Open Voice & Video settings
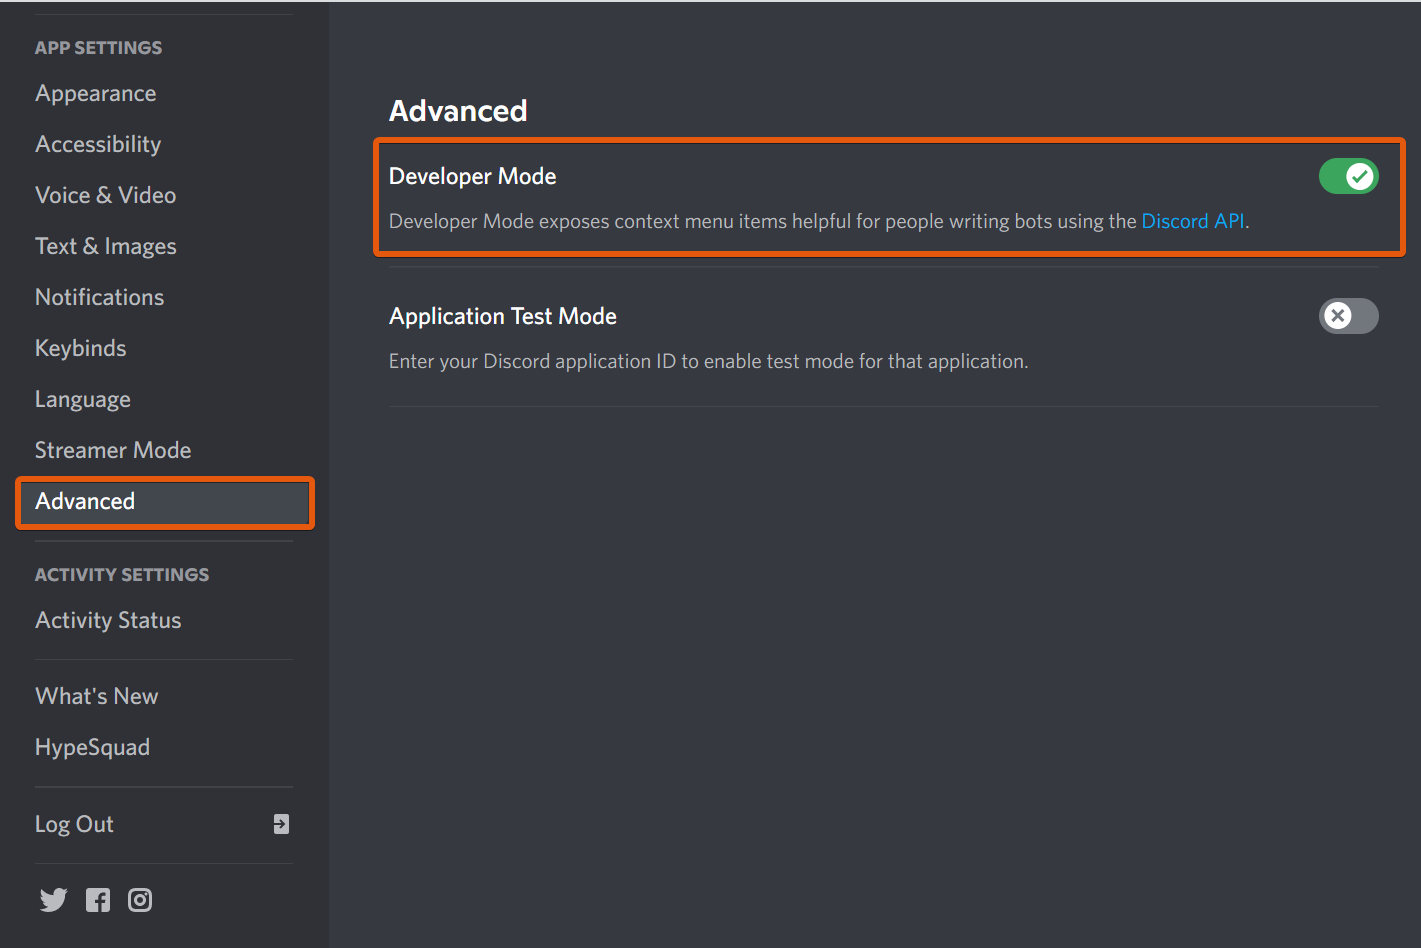The width and height of the screenshot is (1421, 948). [x=106, y=196]
